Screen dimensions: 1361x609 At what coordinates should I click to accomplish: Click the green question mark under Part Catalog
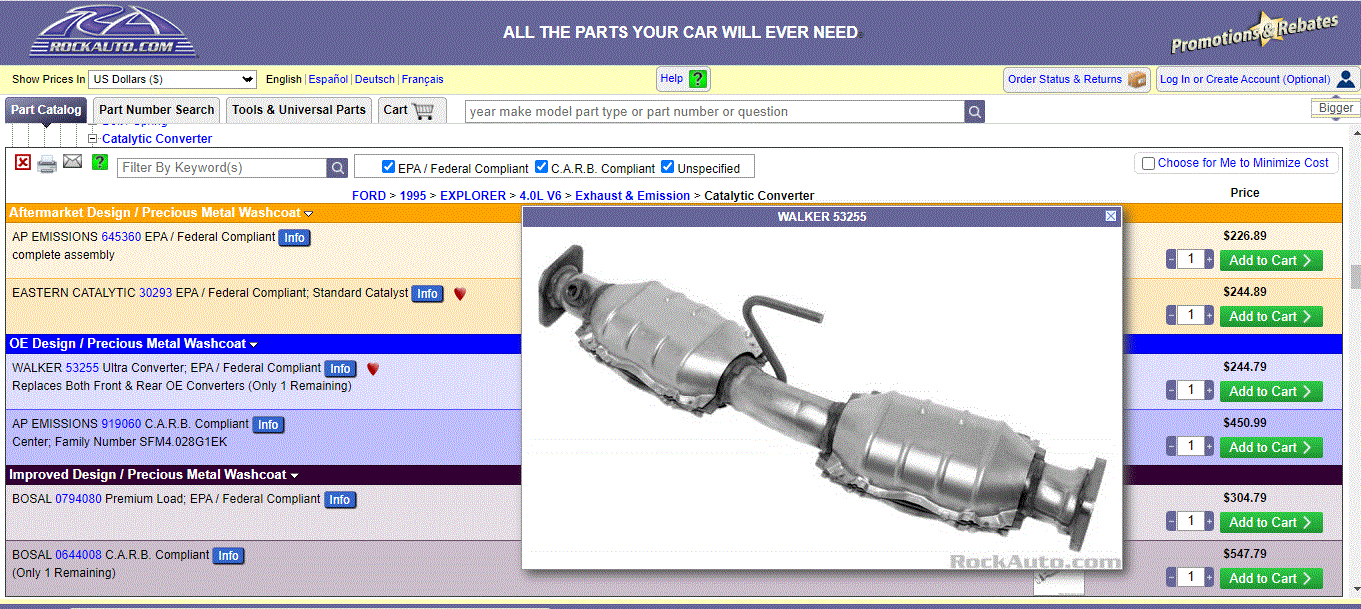pyautogui.click(x=99, y=162)
